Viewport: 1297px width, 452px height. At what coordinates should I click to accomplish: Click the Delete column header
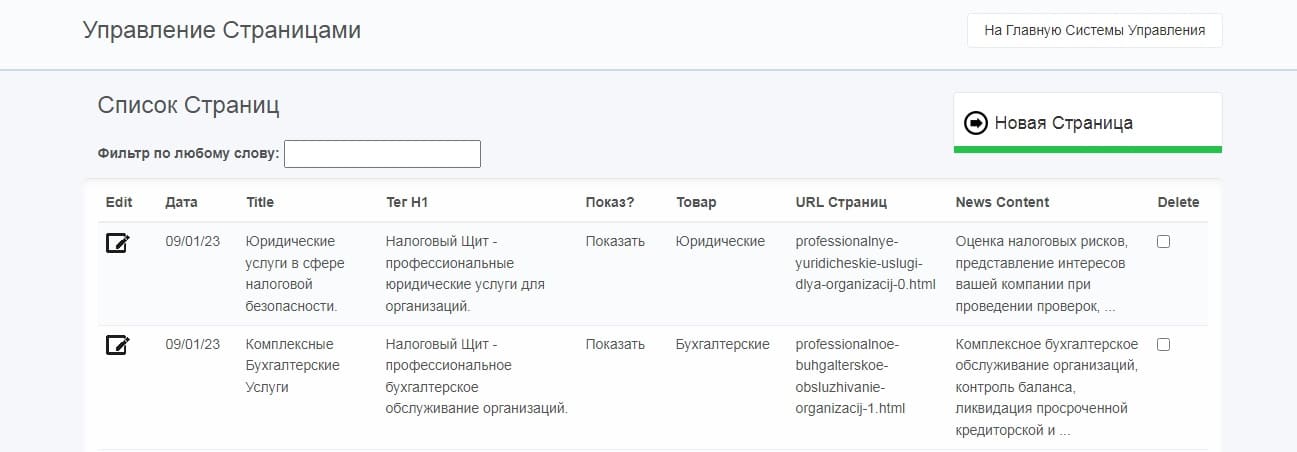click(1178, 202)
